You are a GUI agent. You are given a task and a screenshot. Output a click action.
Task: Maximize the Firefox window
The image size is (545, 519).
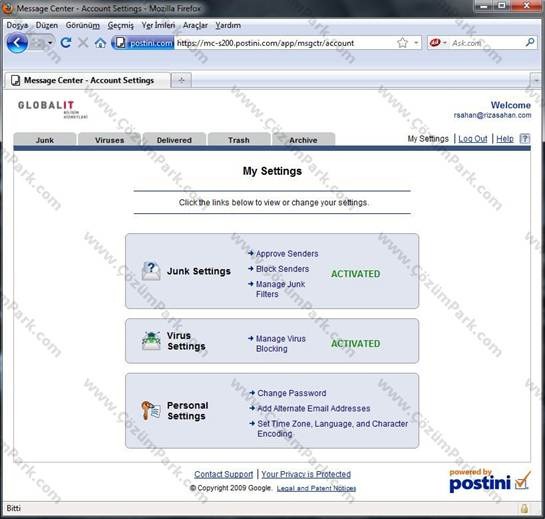pos(501,6)
